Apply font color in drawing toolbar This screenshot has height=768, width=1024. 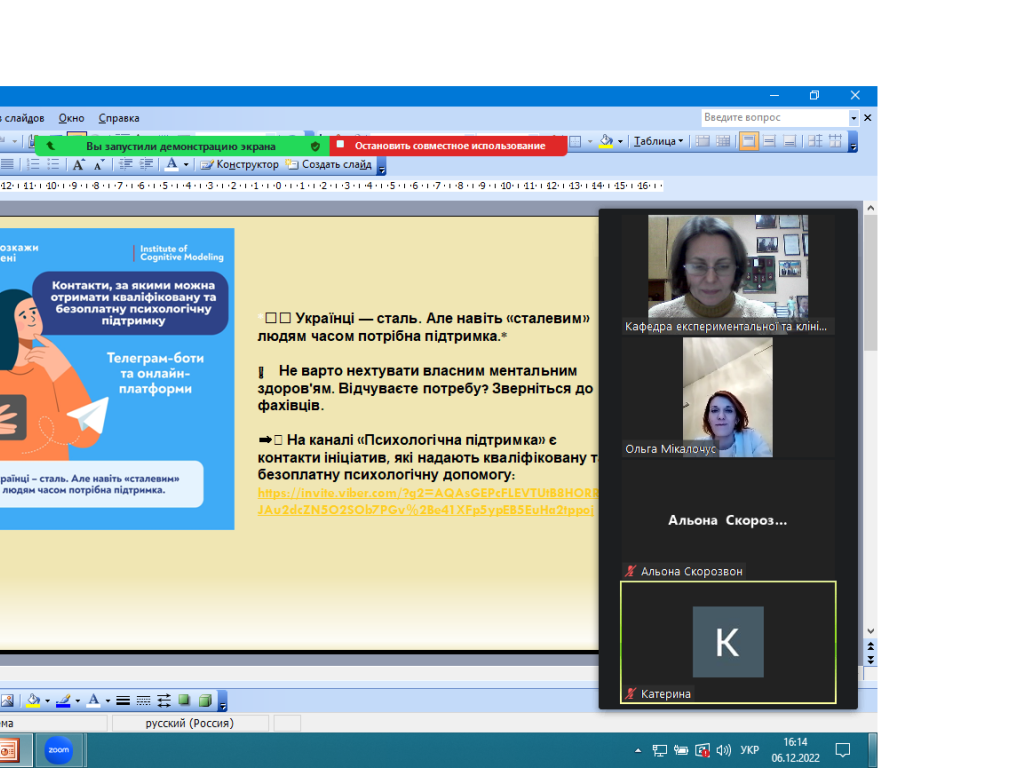93,701
